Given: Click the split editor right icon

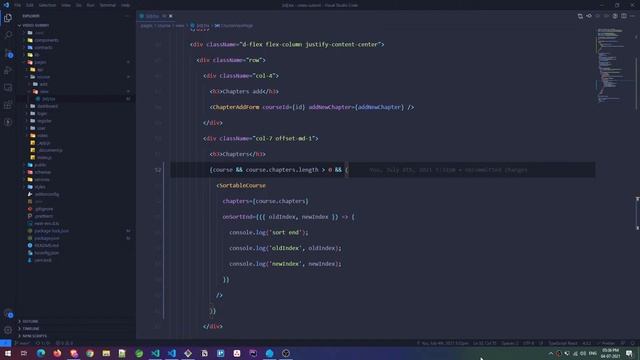Looking at the screenshot, I should 624,16.
